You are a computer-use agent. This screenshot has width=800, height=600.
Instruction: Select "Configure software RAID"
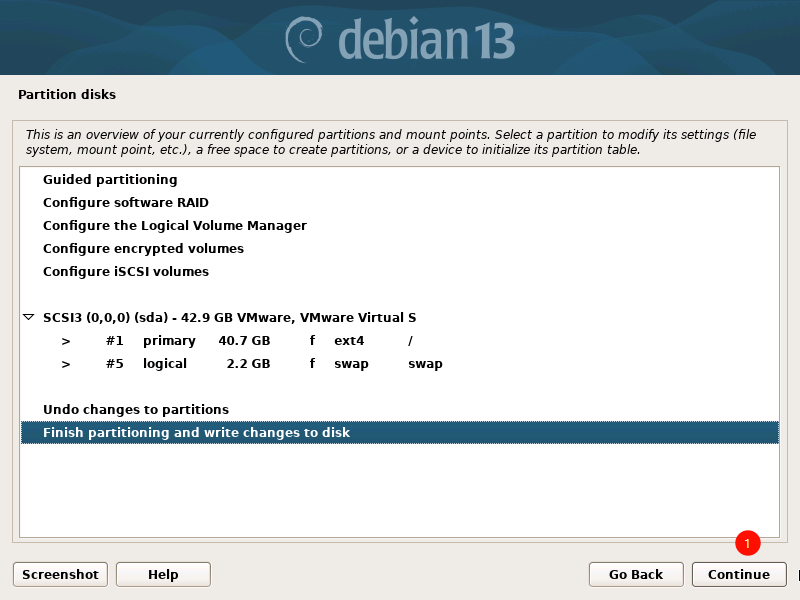125,202
